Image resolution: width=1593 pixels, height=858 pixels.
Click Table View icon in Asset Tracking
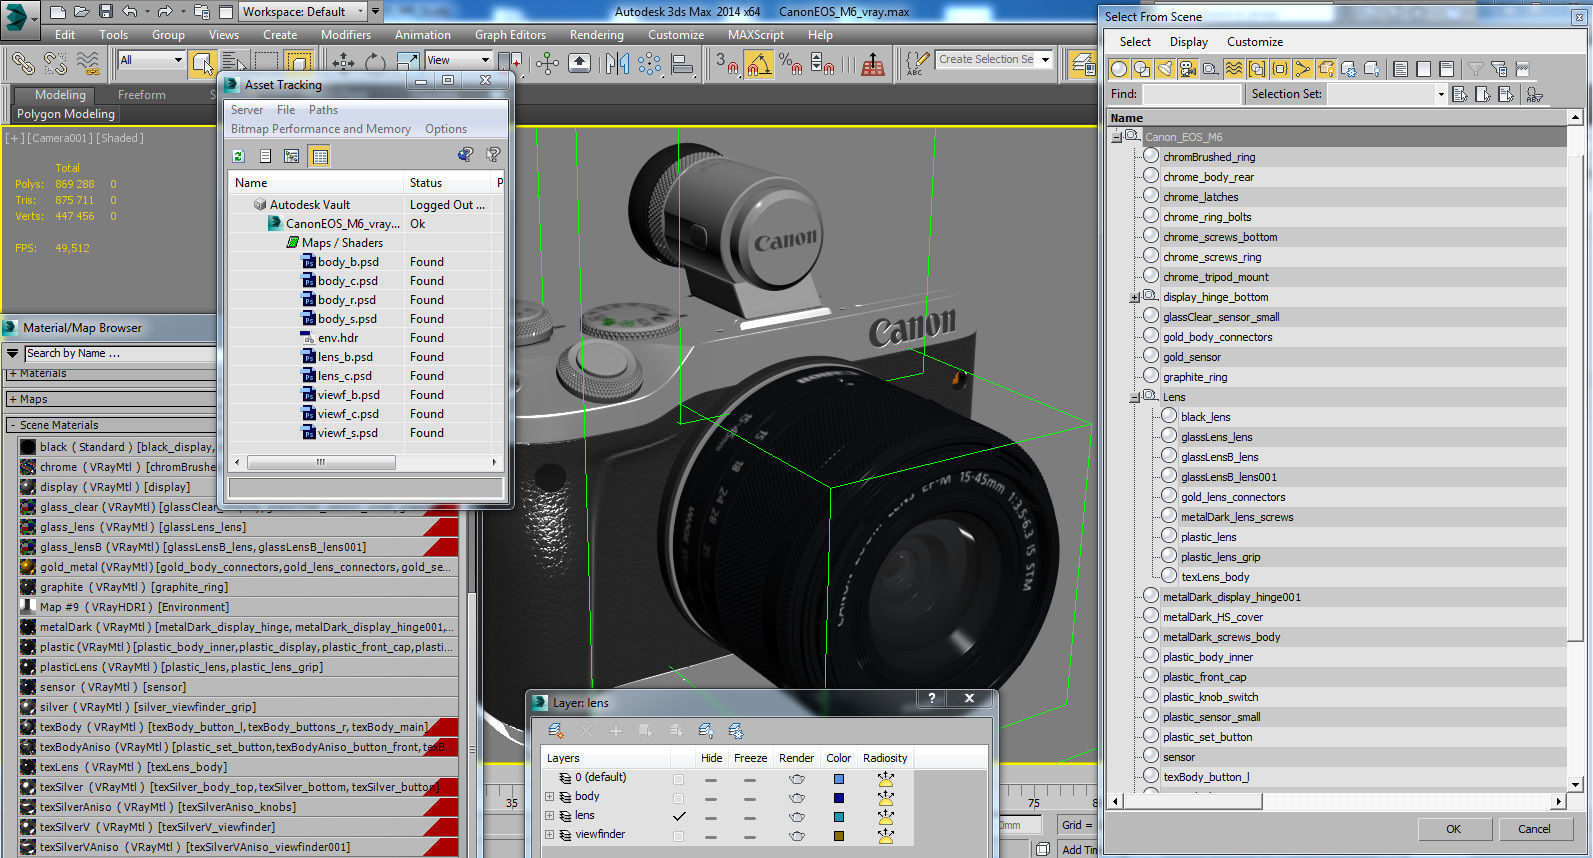click(x=319, y=156)
